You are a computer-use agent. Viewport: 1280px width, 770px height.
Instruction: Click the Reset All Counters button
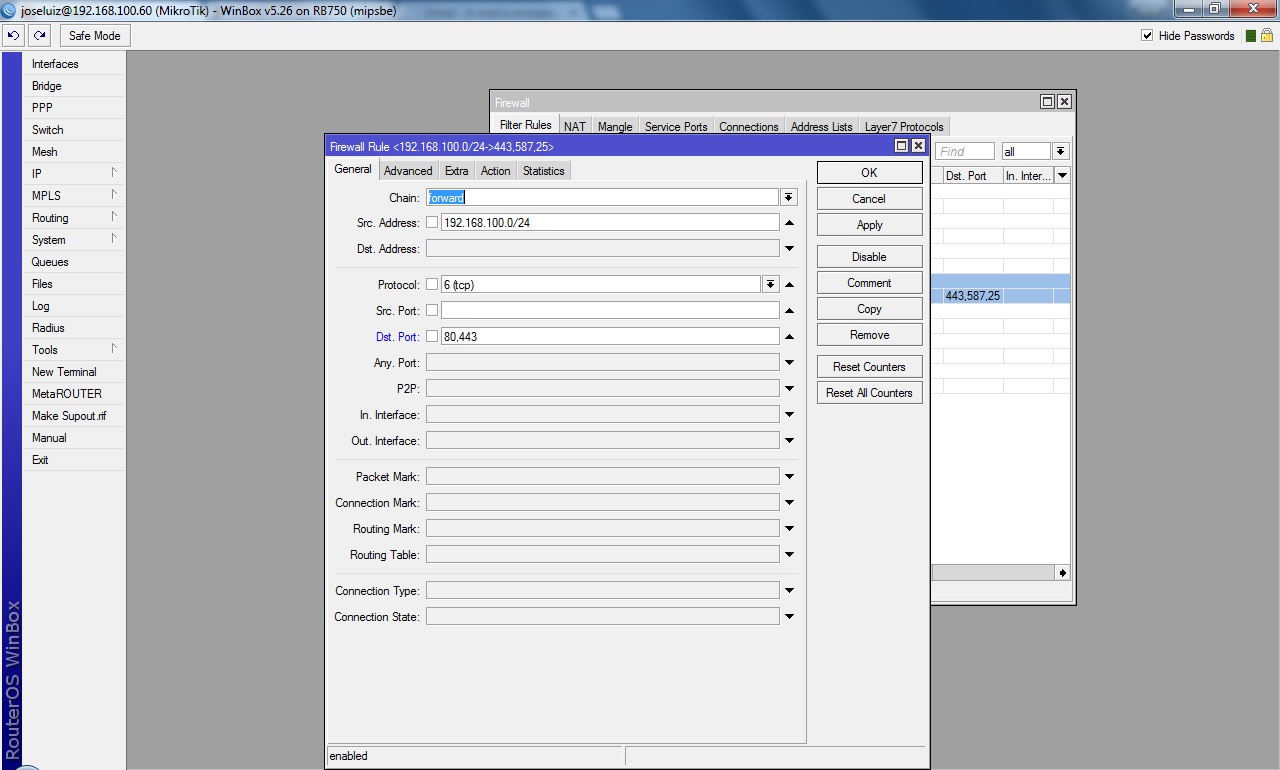coord(869,393)
